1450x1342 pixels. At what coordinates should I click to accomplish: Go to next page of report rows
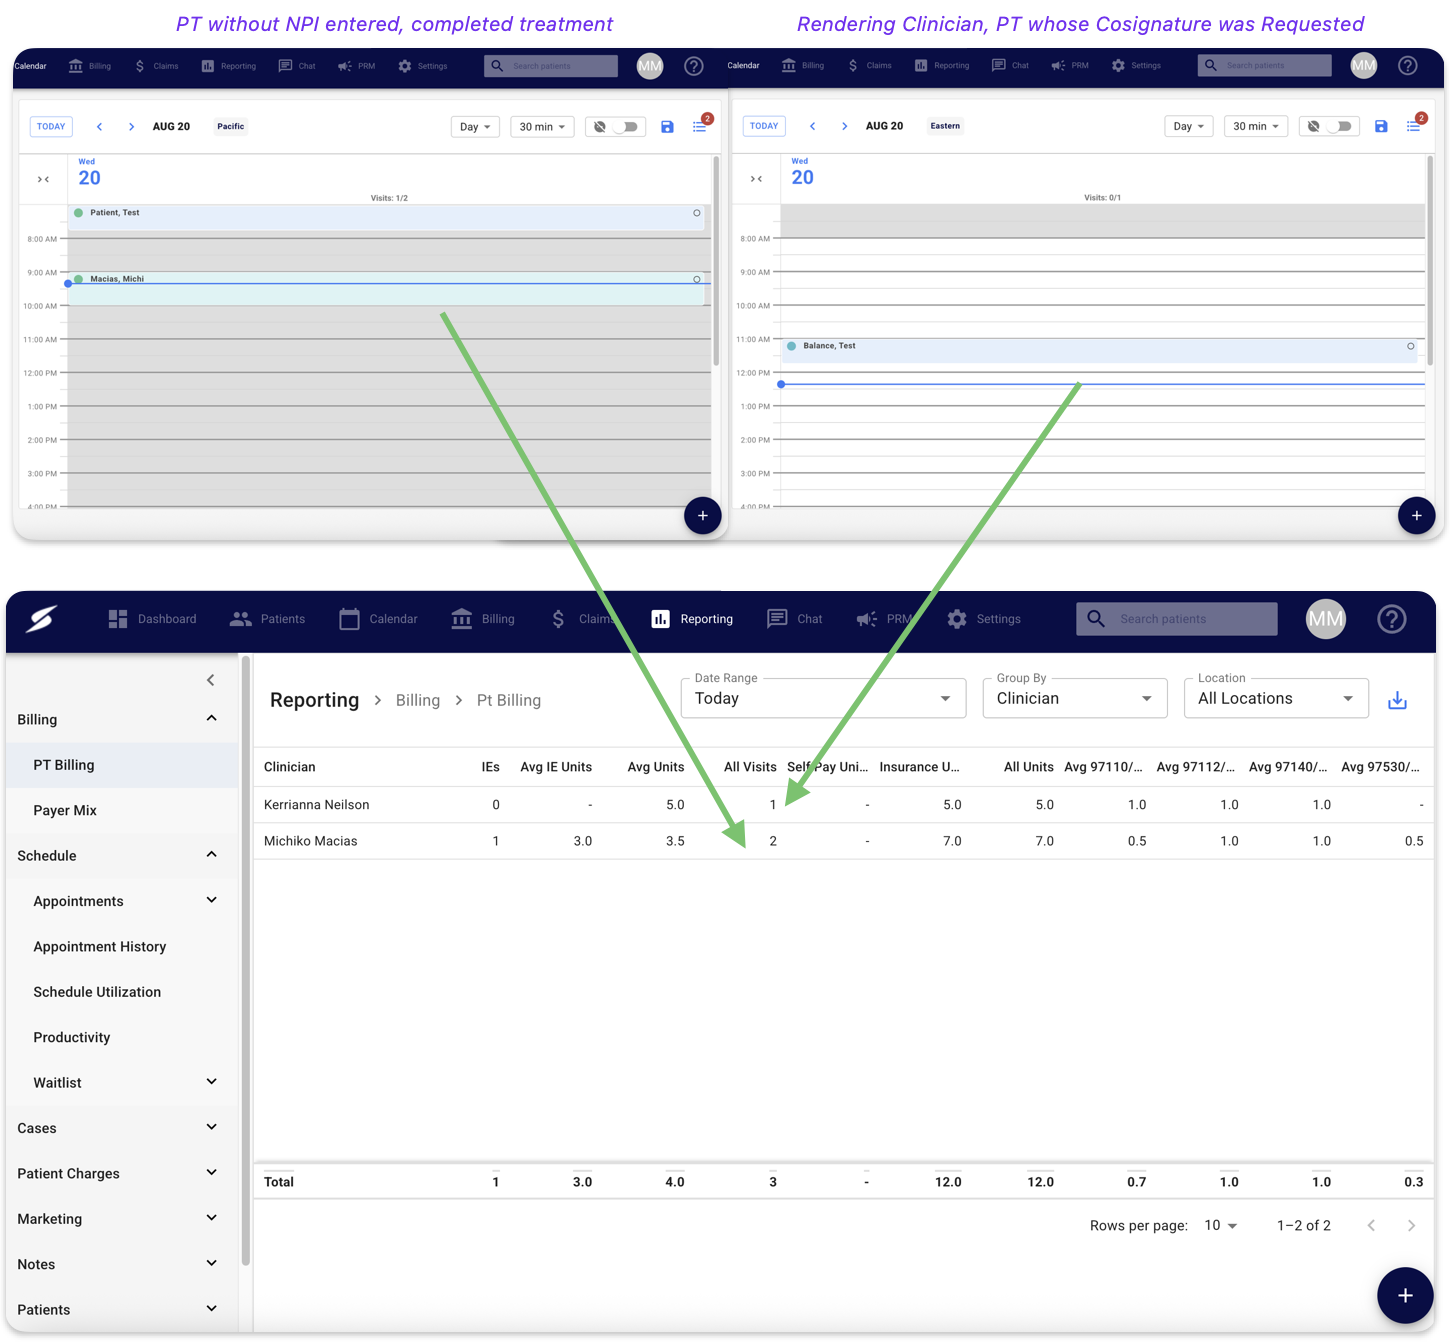tap(1411, 1225)
